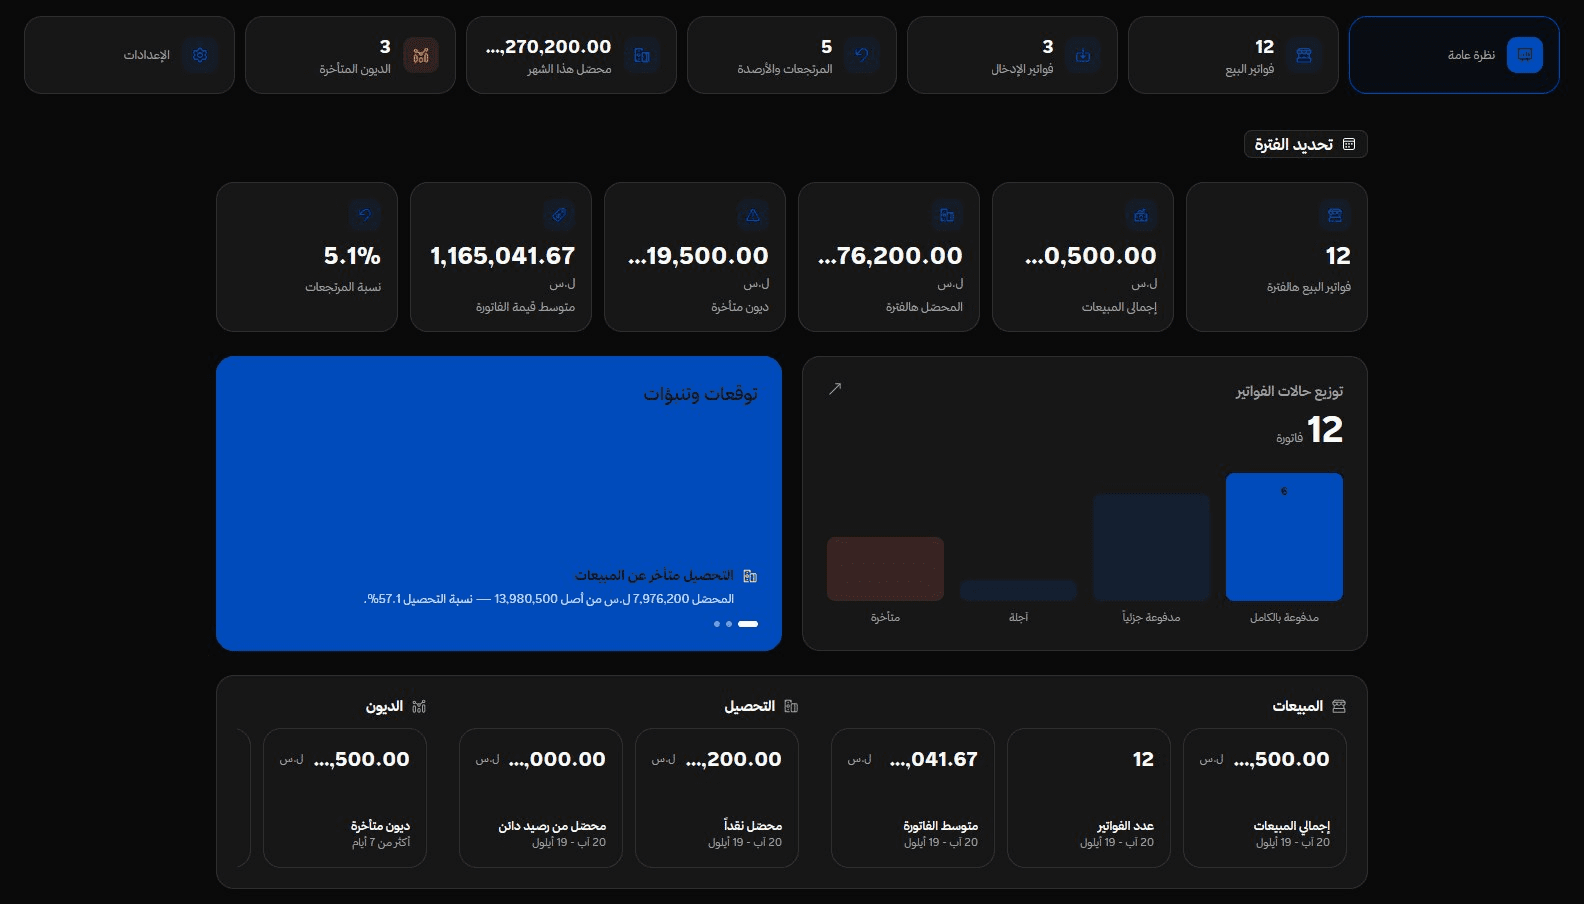Open the إجمالي المبيعات card in المبيعات section
The image size is (1584, 904).
coord(1265,798)
